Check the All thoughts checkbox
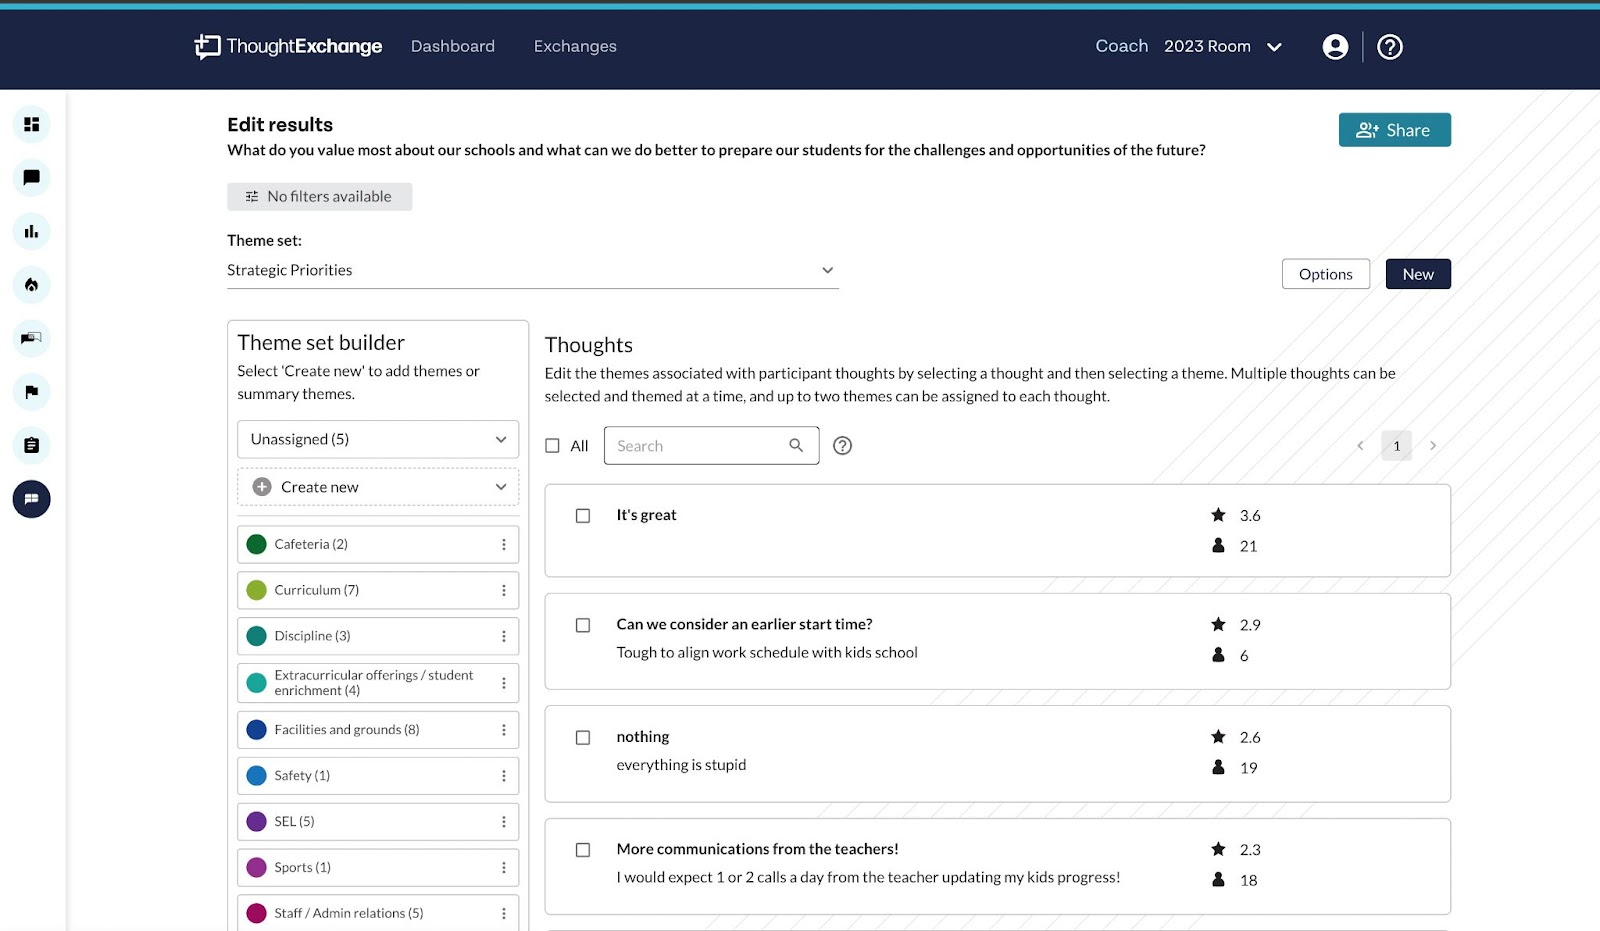The image size is (1600, 931). 552,446
